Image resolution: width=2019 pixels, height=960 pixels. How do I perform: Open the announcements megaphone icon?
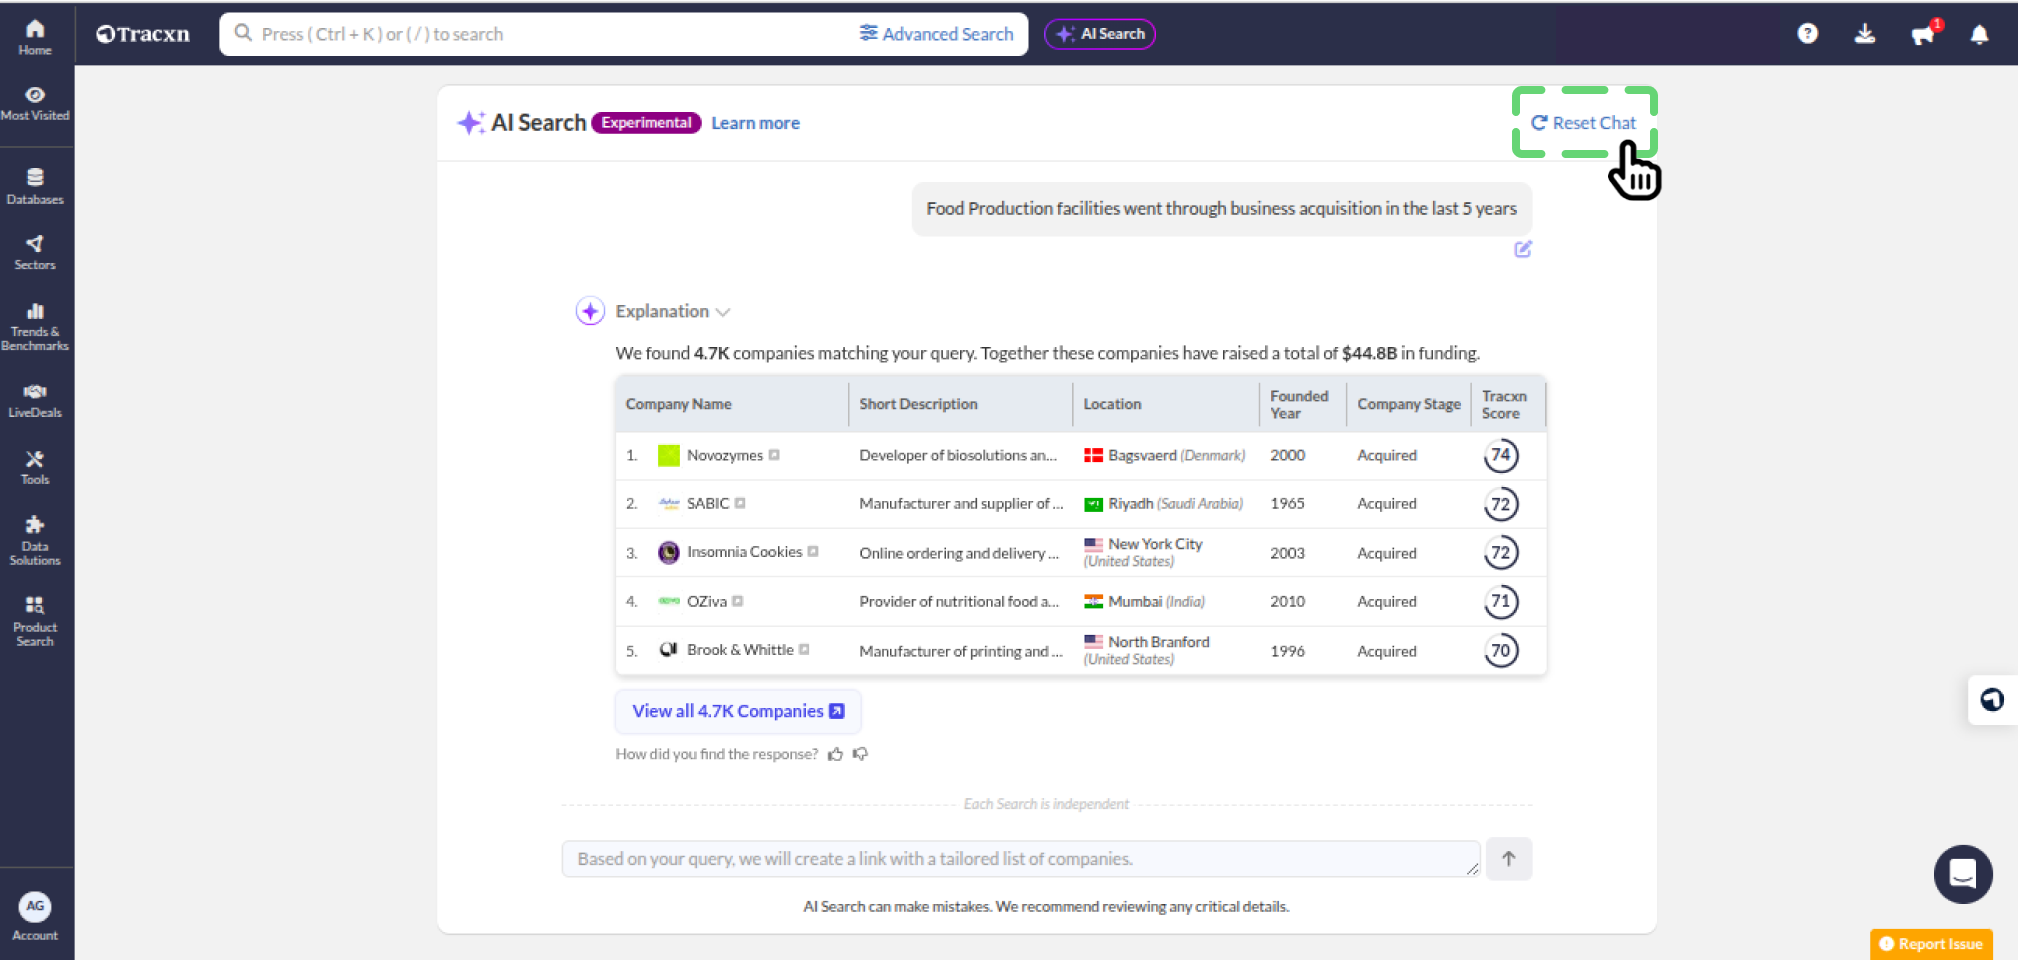(1922, 34)
